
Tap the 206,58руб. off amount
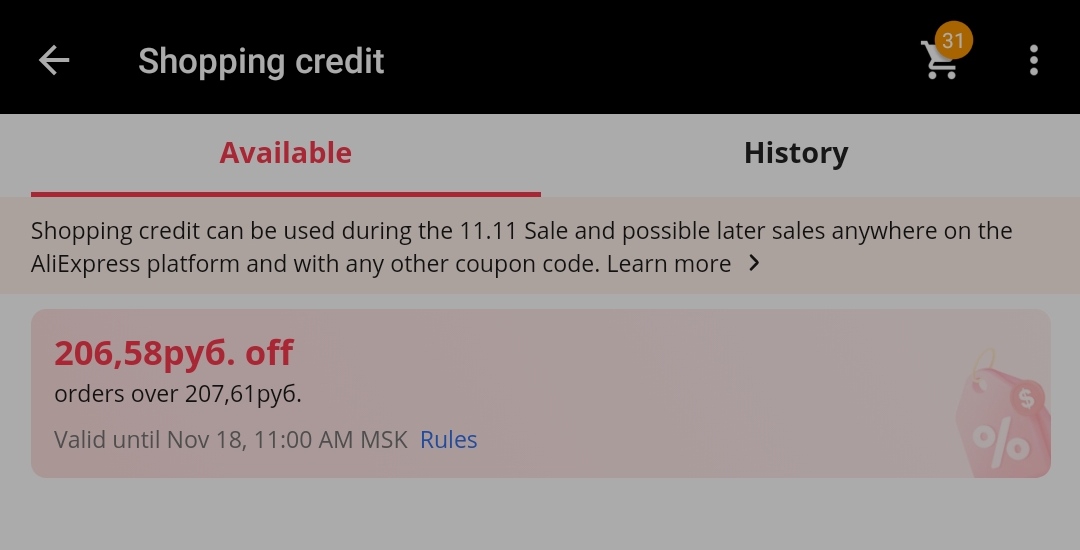pyautogui.click(x=174, y=352)
